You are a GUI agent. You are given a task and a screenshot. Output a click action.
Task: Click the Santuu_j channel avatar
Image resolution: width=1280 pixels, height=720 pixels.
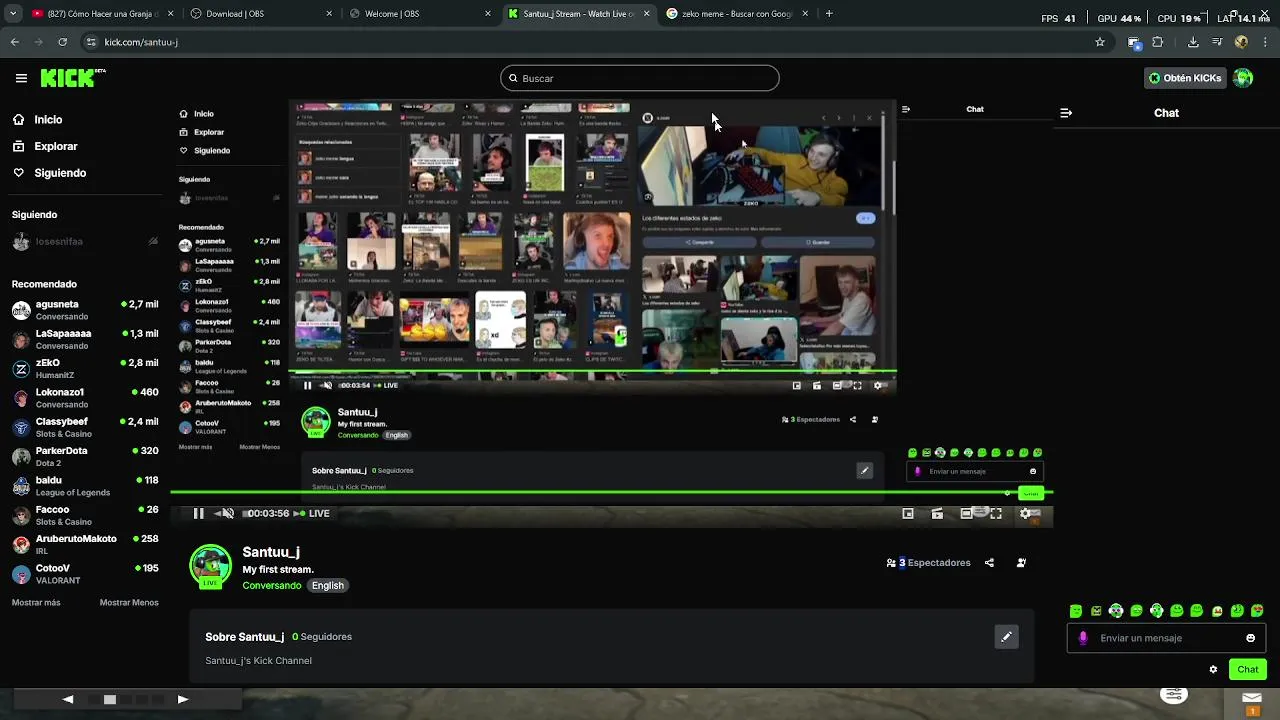coord(211,566)
